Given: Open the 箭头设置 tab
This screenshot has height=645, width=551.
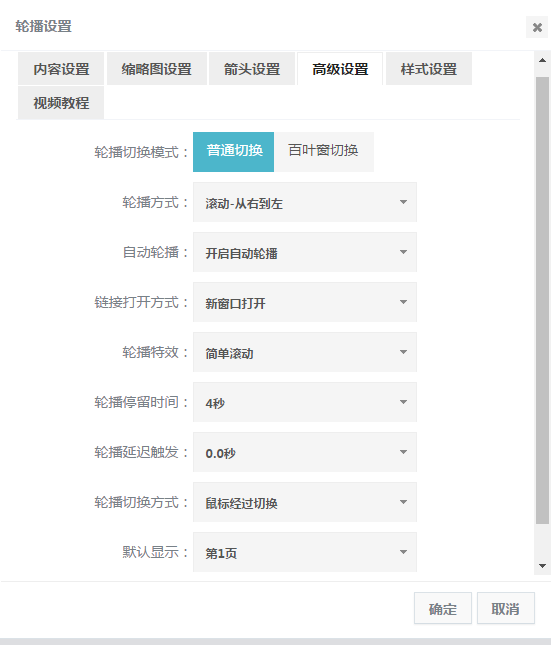Looking at the screenshot, I should [x=252, y=69].
